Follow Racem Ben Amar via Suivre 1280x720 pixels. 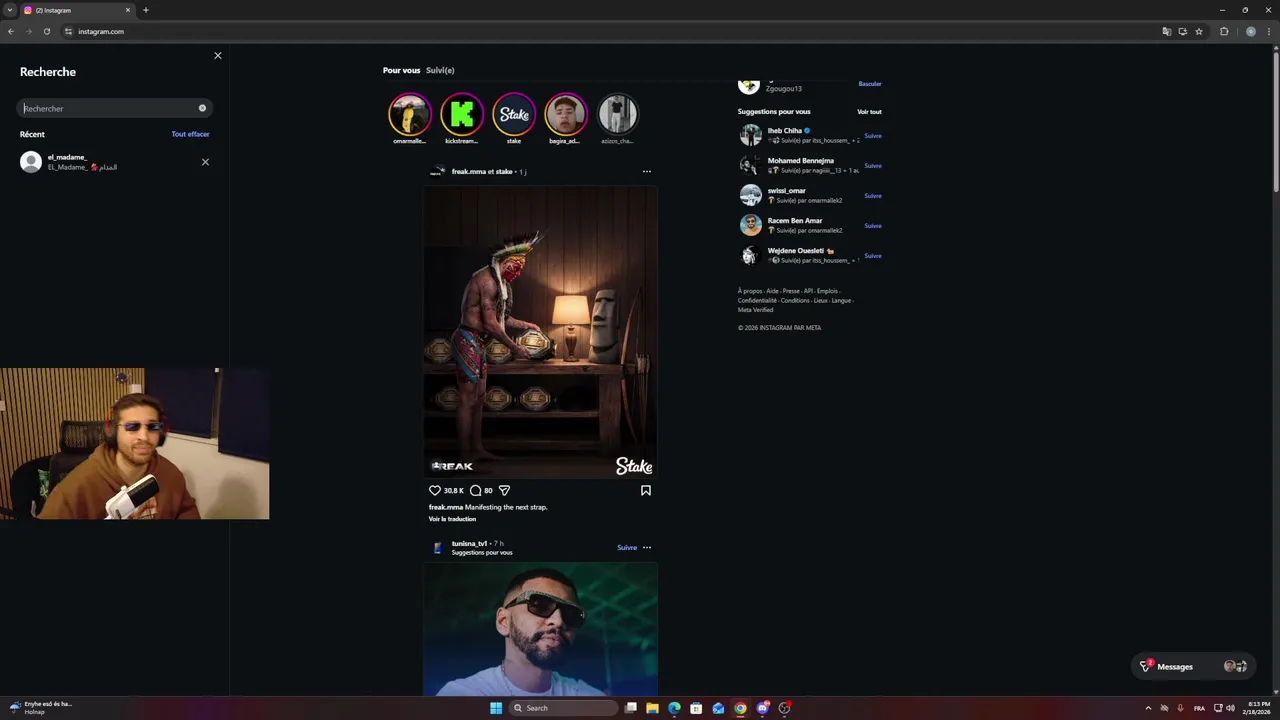873,226
